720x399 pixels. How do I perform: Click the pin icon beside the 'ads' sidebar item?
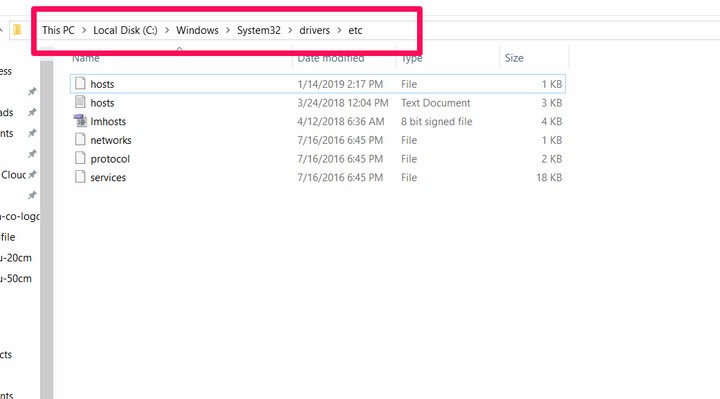pos(32,112)
